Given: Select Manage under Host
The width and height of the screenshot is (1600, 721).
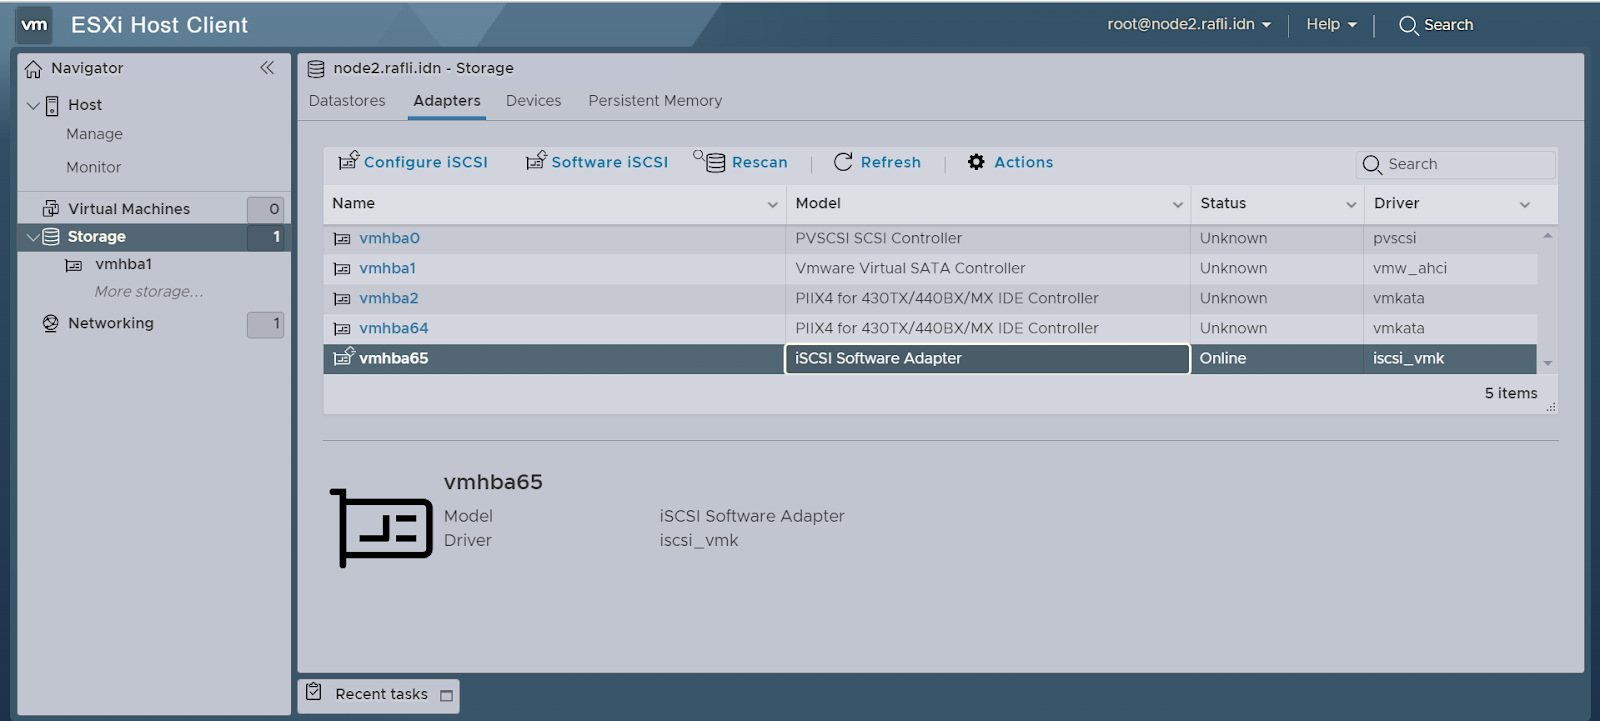Looking at the screenshot, I should (x=95, y=134).
